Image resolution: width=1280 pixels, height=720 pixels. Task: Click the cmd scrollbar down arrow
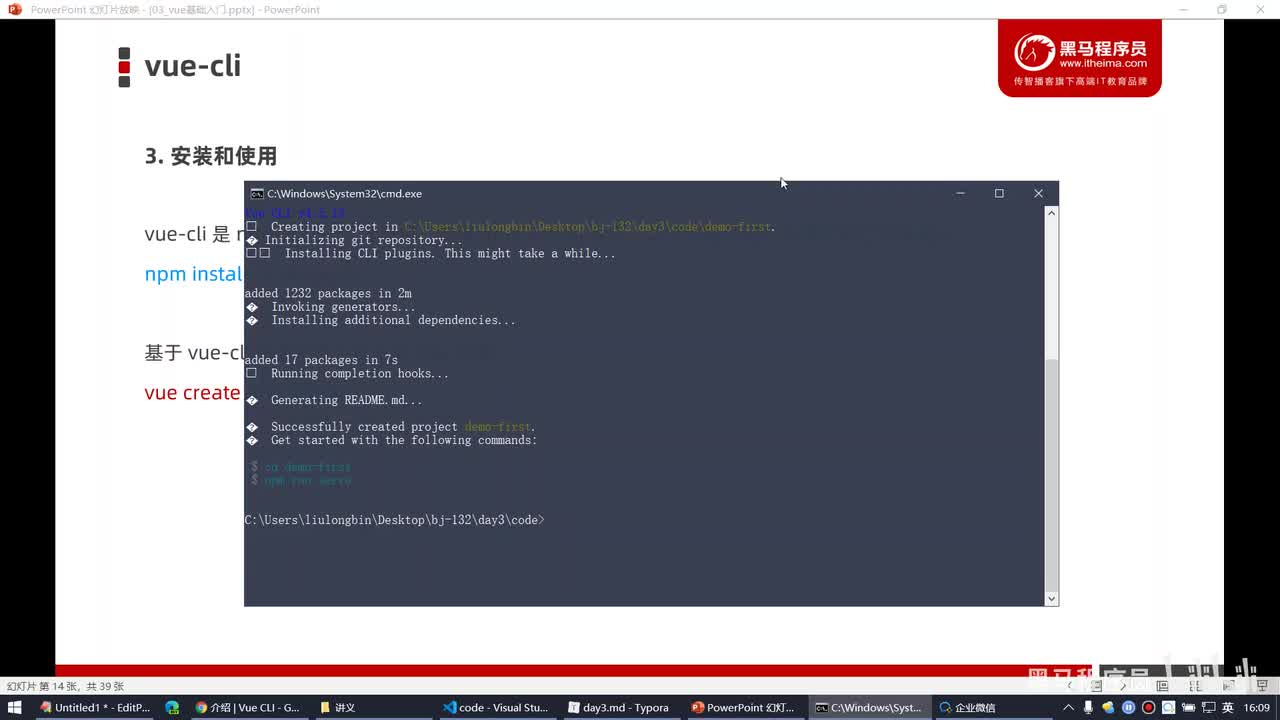[1051, 599]
